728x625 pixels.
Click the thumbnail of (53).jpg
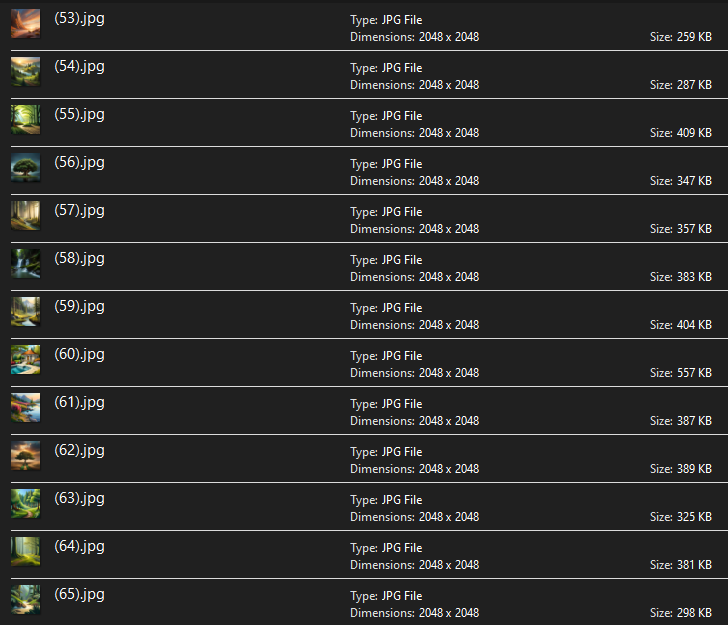coord(25,23)
